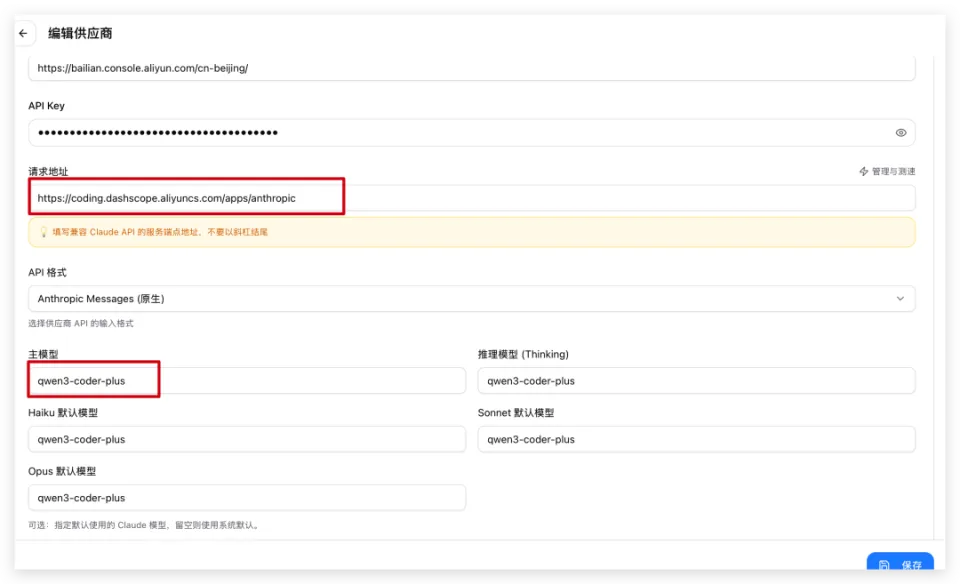960x584 pixels.
Task: Click the 选择供应商 API 的输入格式 helper text
Action: coord(81,324)
